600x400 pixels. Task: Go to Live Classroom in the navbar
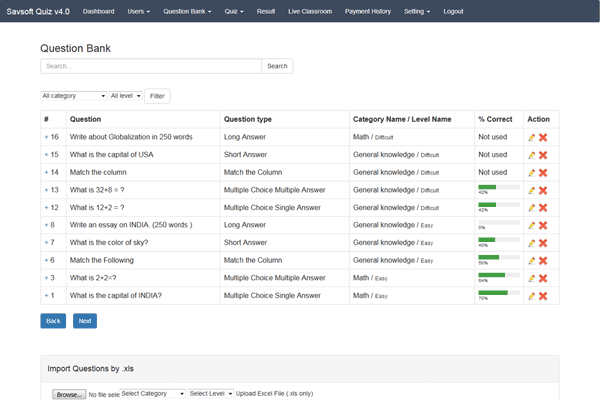310,11
